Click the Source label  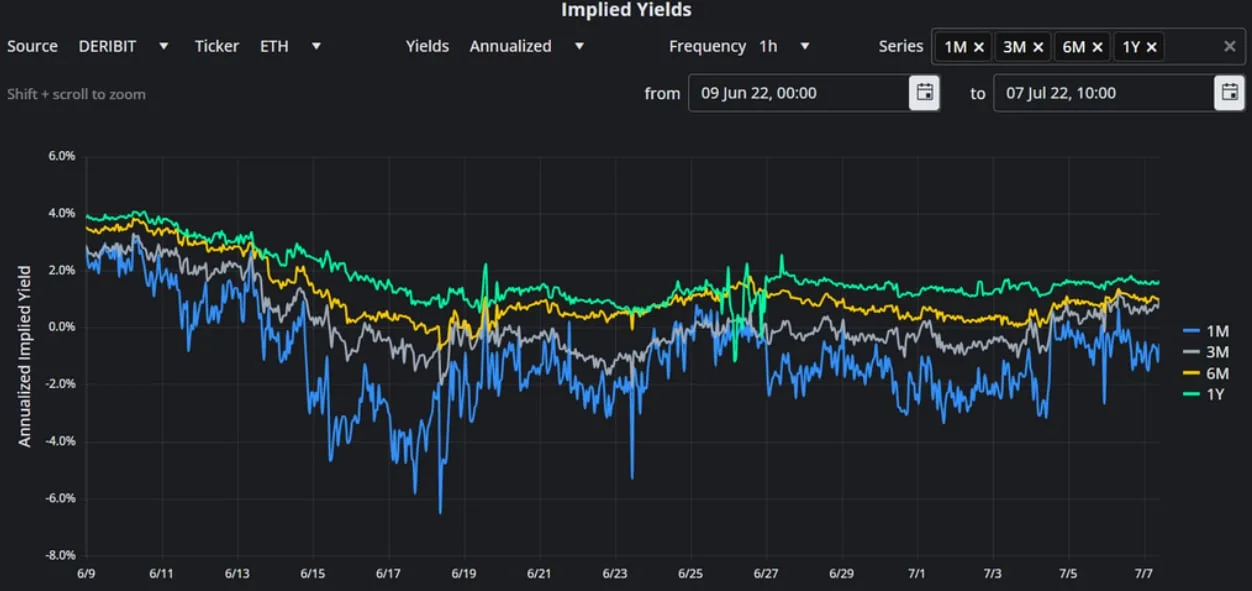coord(32,46)
